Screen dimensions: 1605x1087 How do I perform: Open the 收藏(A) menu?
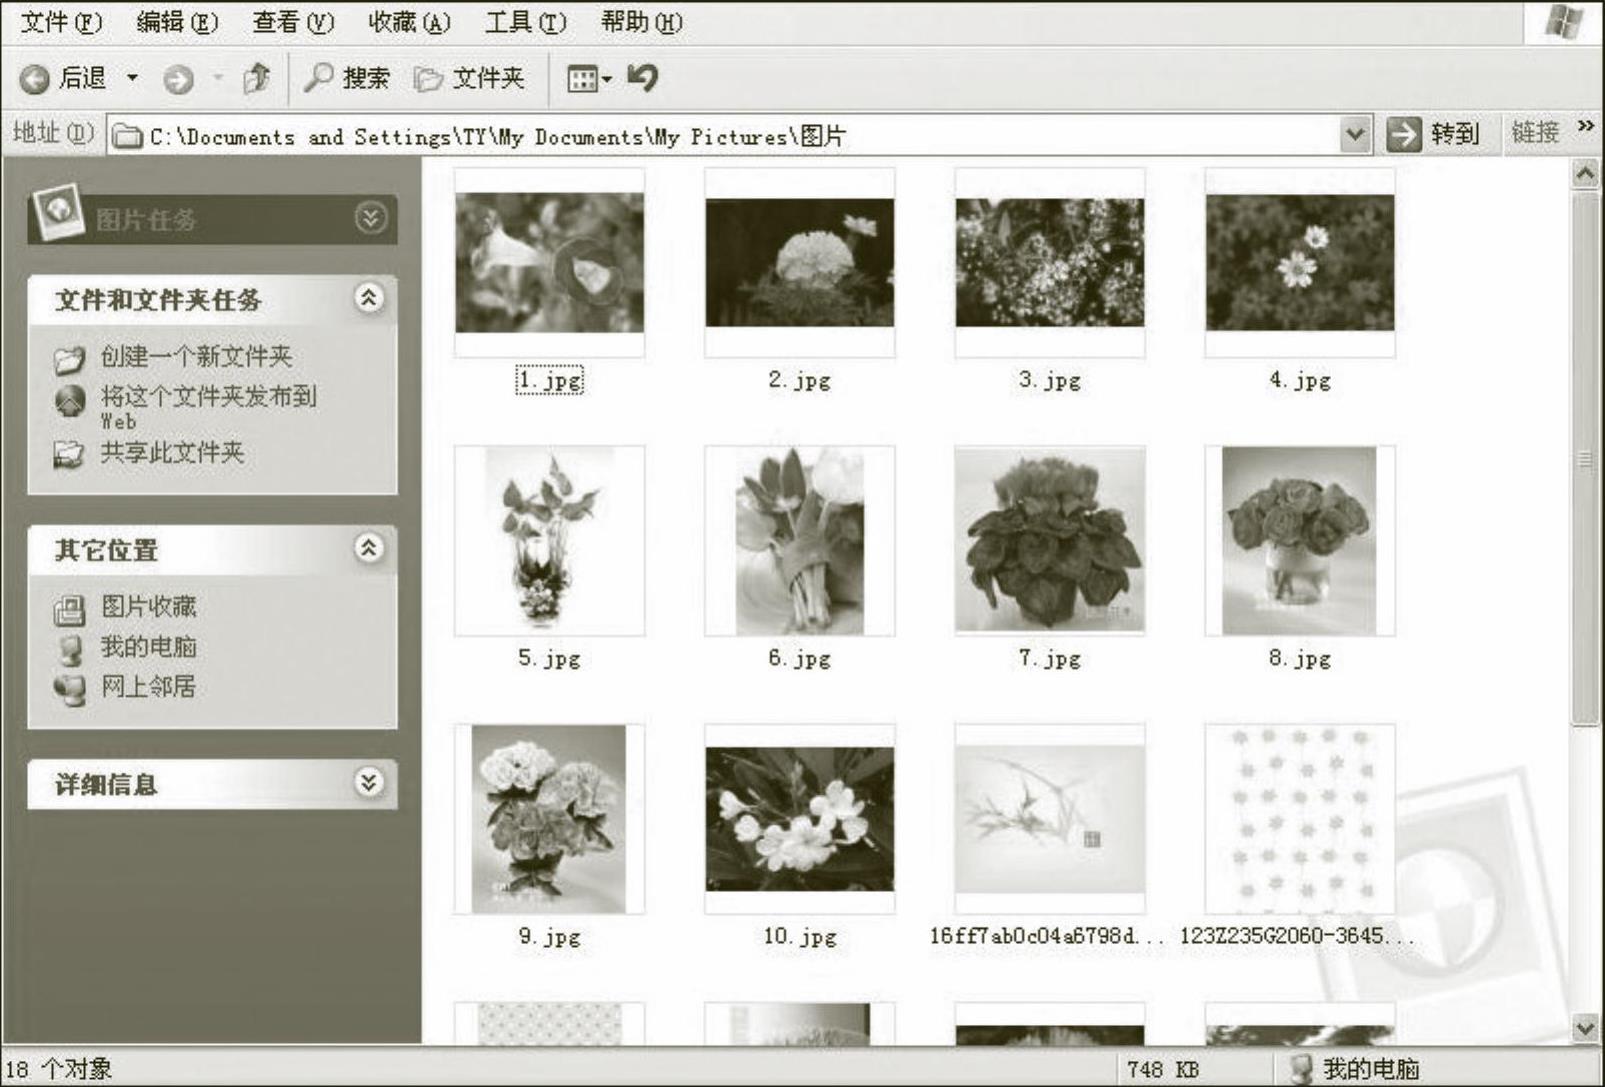[x=409, y=22]
